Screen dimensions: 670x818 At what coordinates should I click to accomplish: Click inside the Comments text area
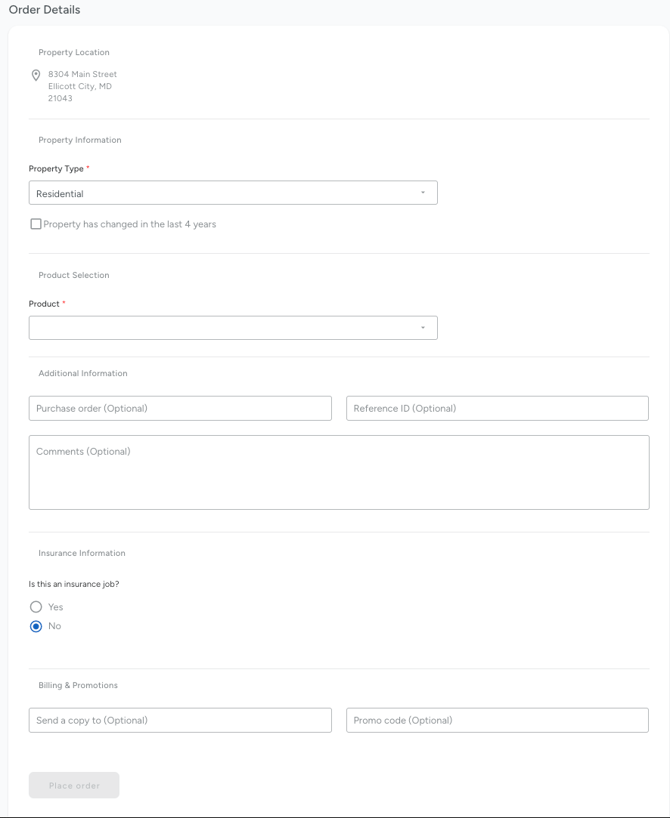pos(338,472)
